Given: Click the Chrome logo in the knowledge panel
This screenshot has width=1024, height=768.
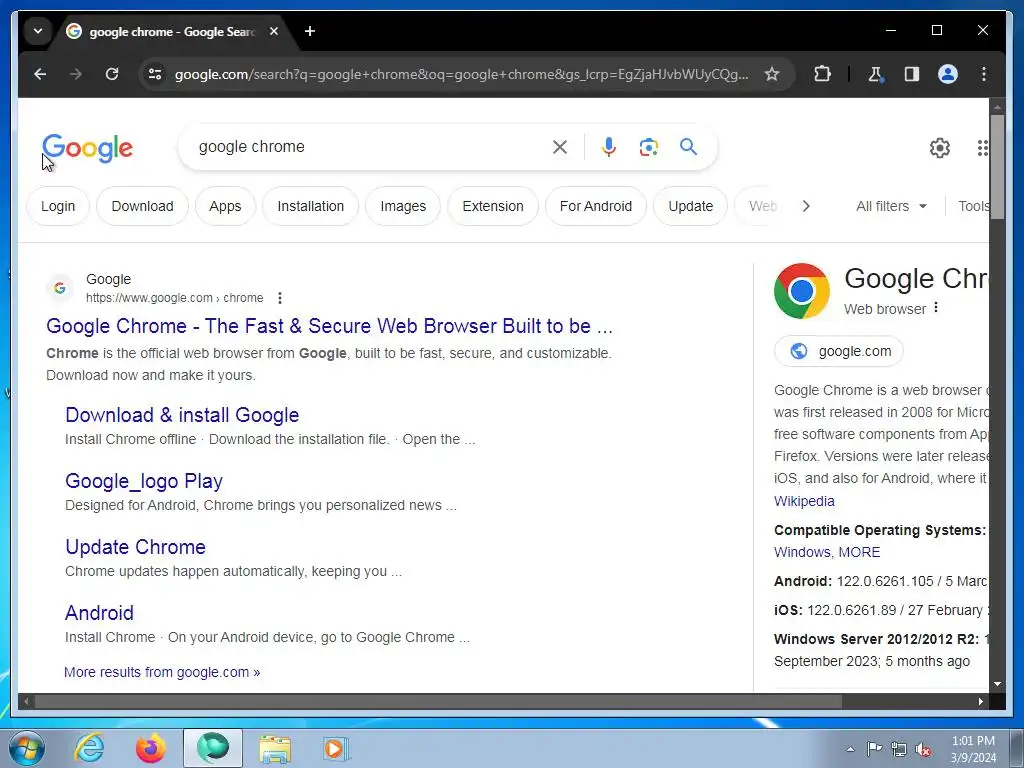Looking at the screenshot, I should tap(801, 291).
